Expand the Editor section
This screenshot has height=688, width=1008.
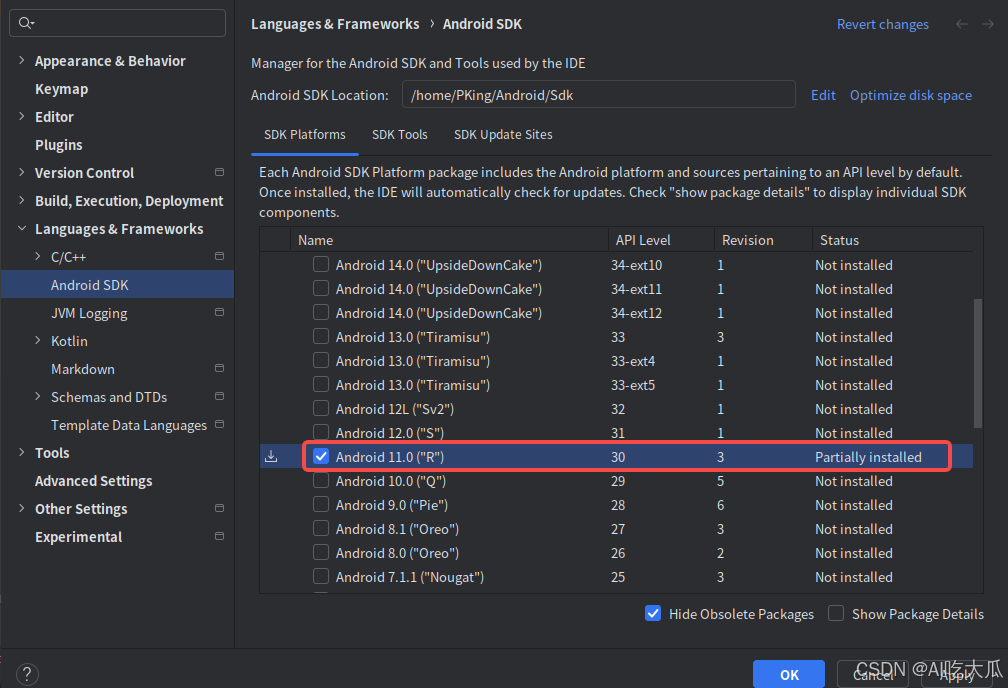[22, 116]
